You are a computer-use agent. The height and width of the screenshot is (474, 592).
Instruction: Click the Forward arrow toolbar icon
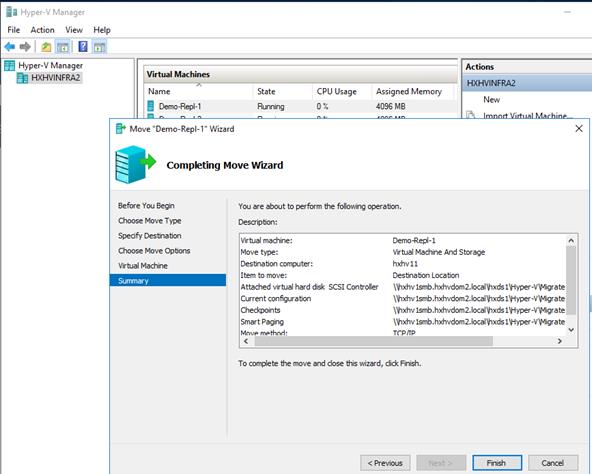point(25,47)
